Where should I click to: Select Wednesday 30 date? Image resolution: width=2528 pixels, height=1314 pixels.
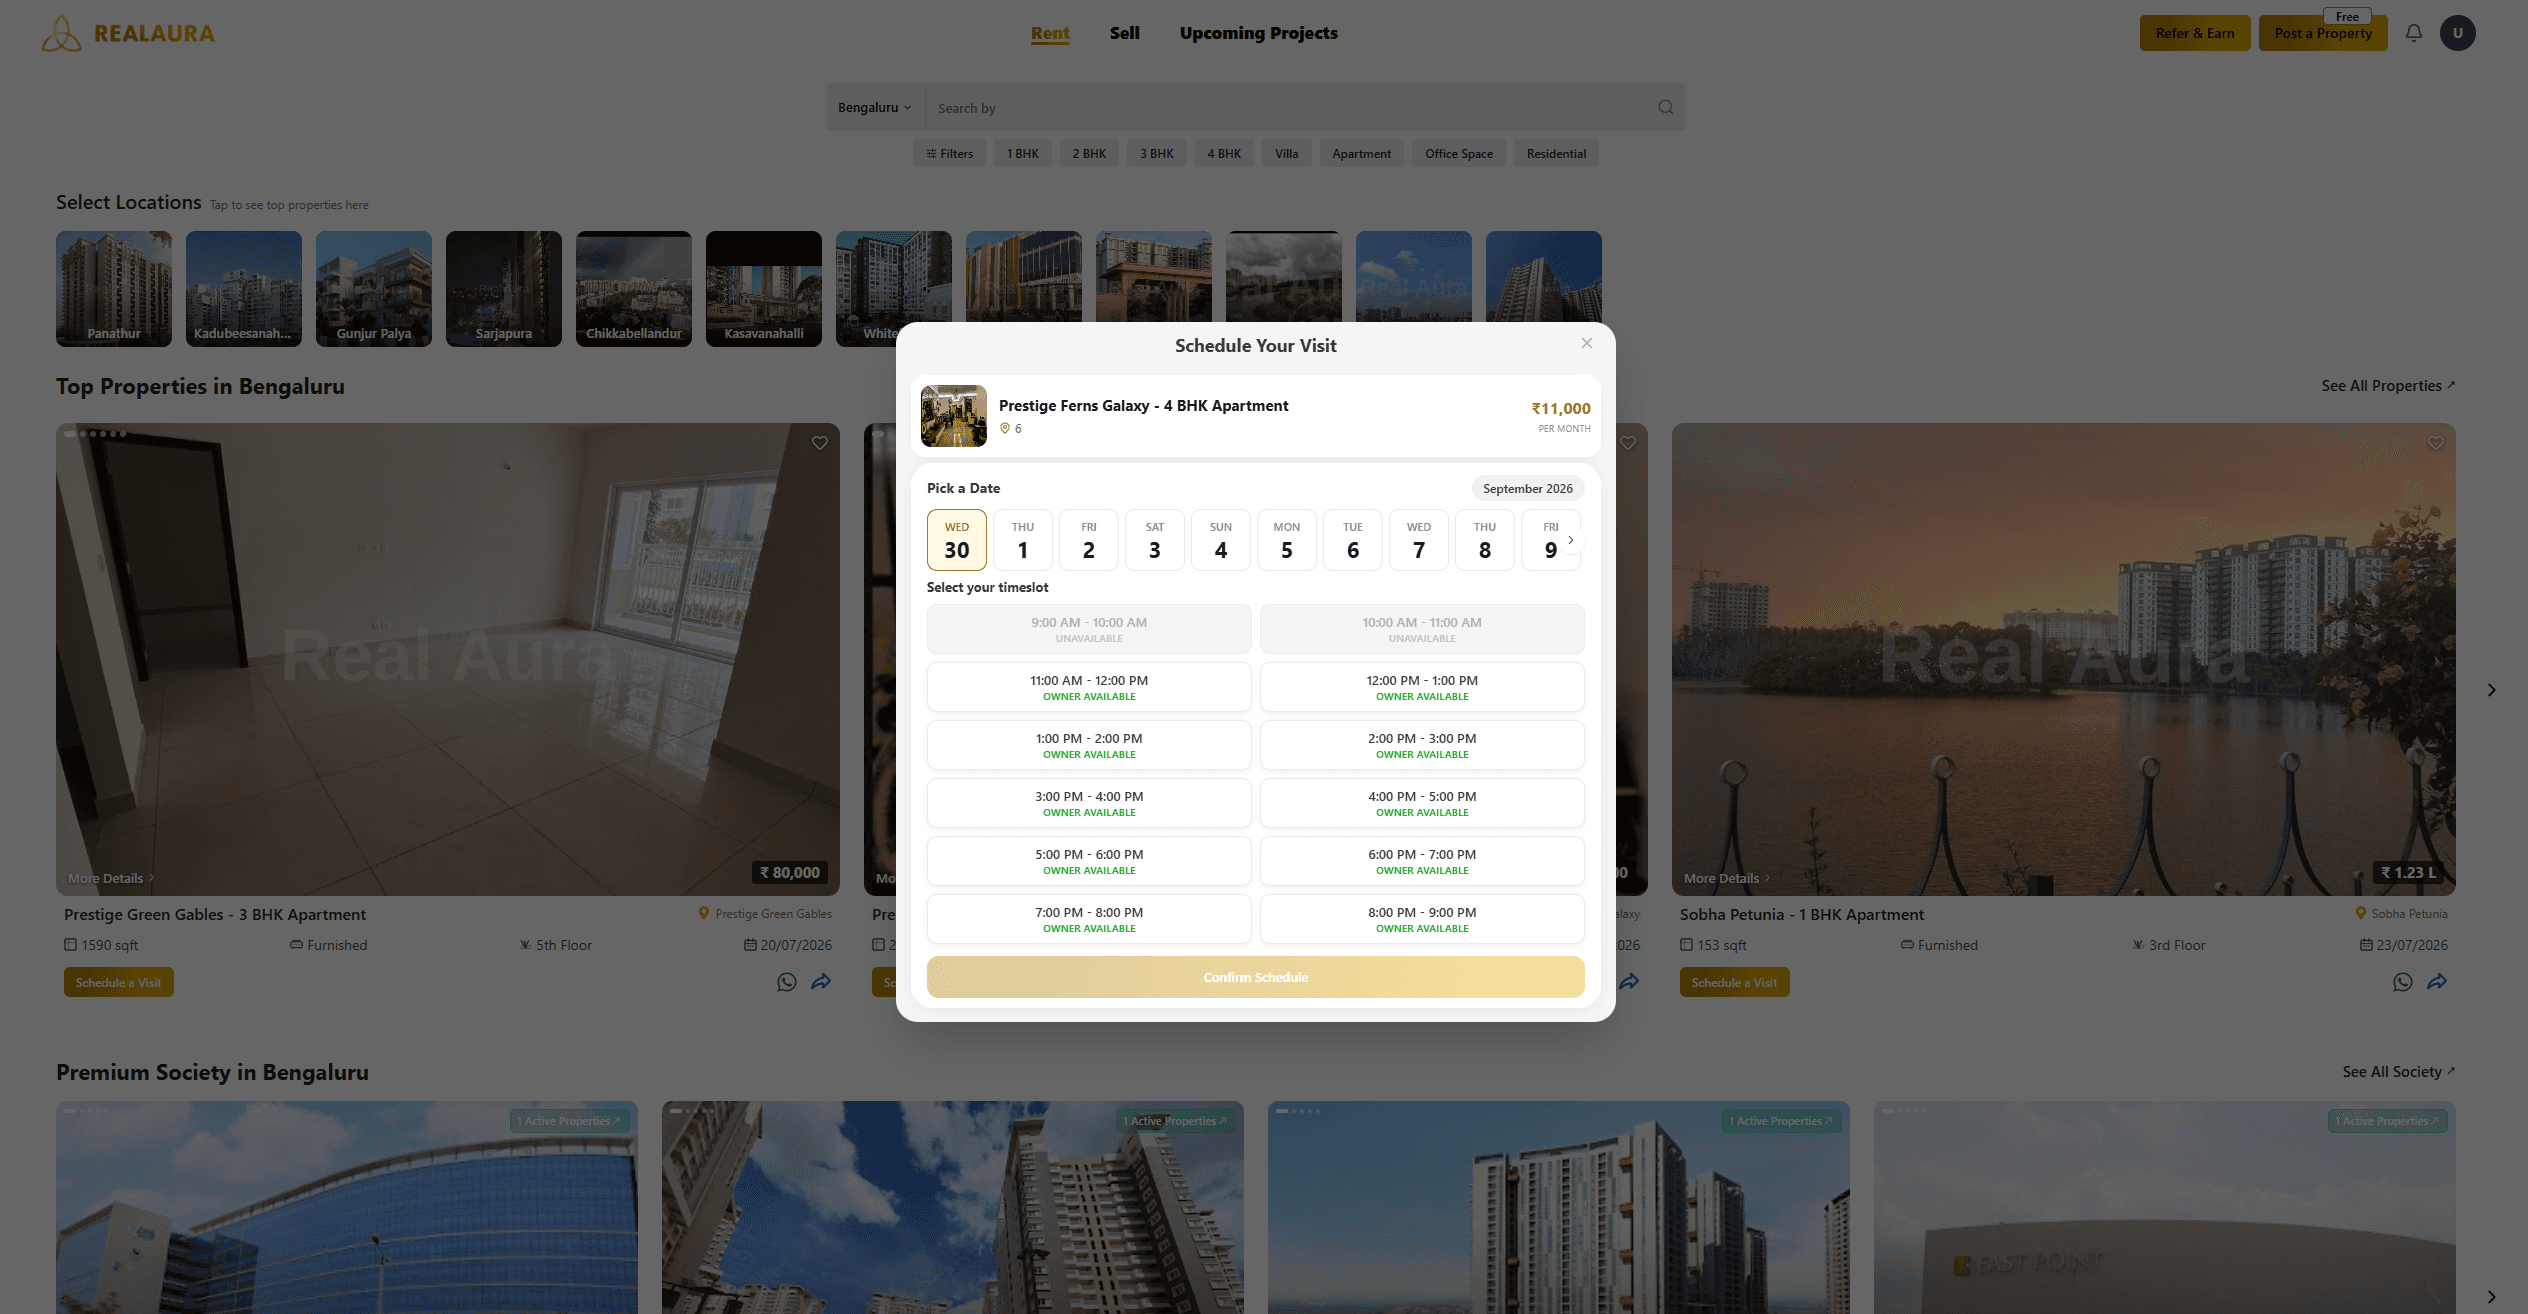click(956, 540)
